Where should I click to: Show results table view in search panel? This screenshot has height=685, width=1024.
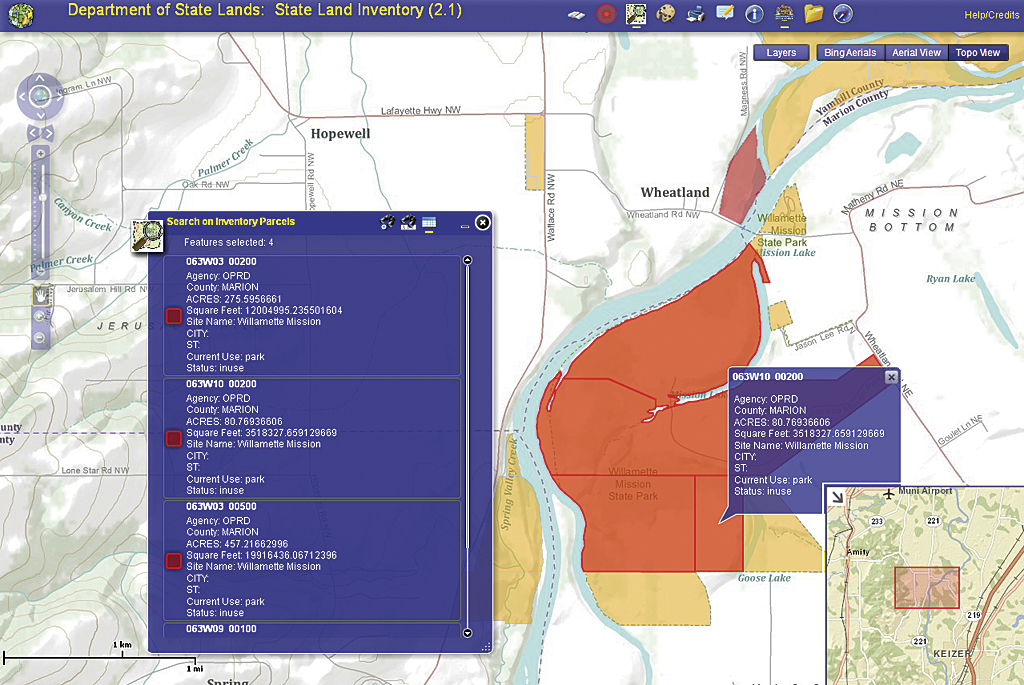(x=429, y=223)
